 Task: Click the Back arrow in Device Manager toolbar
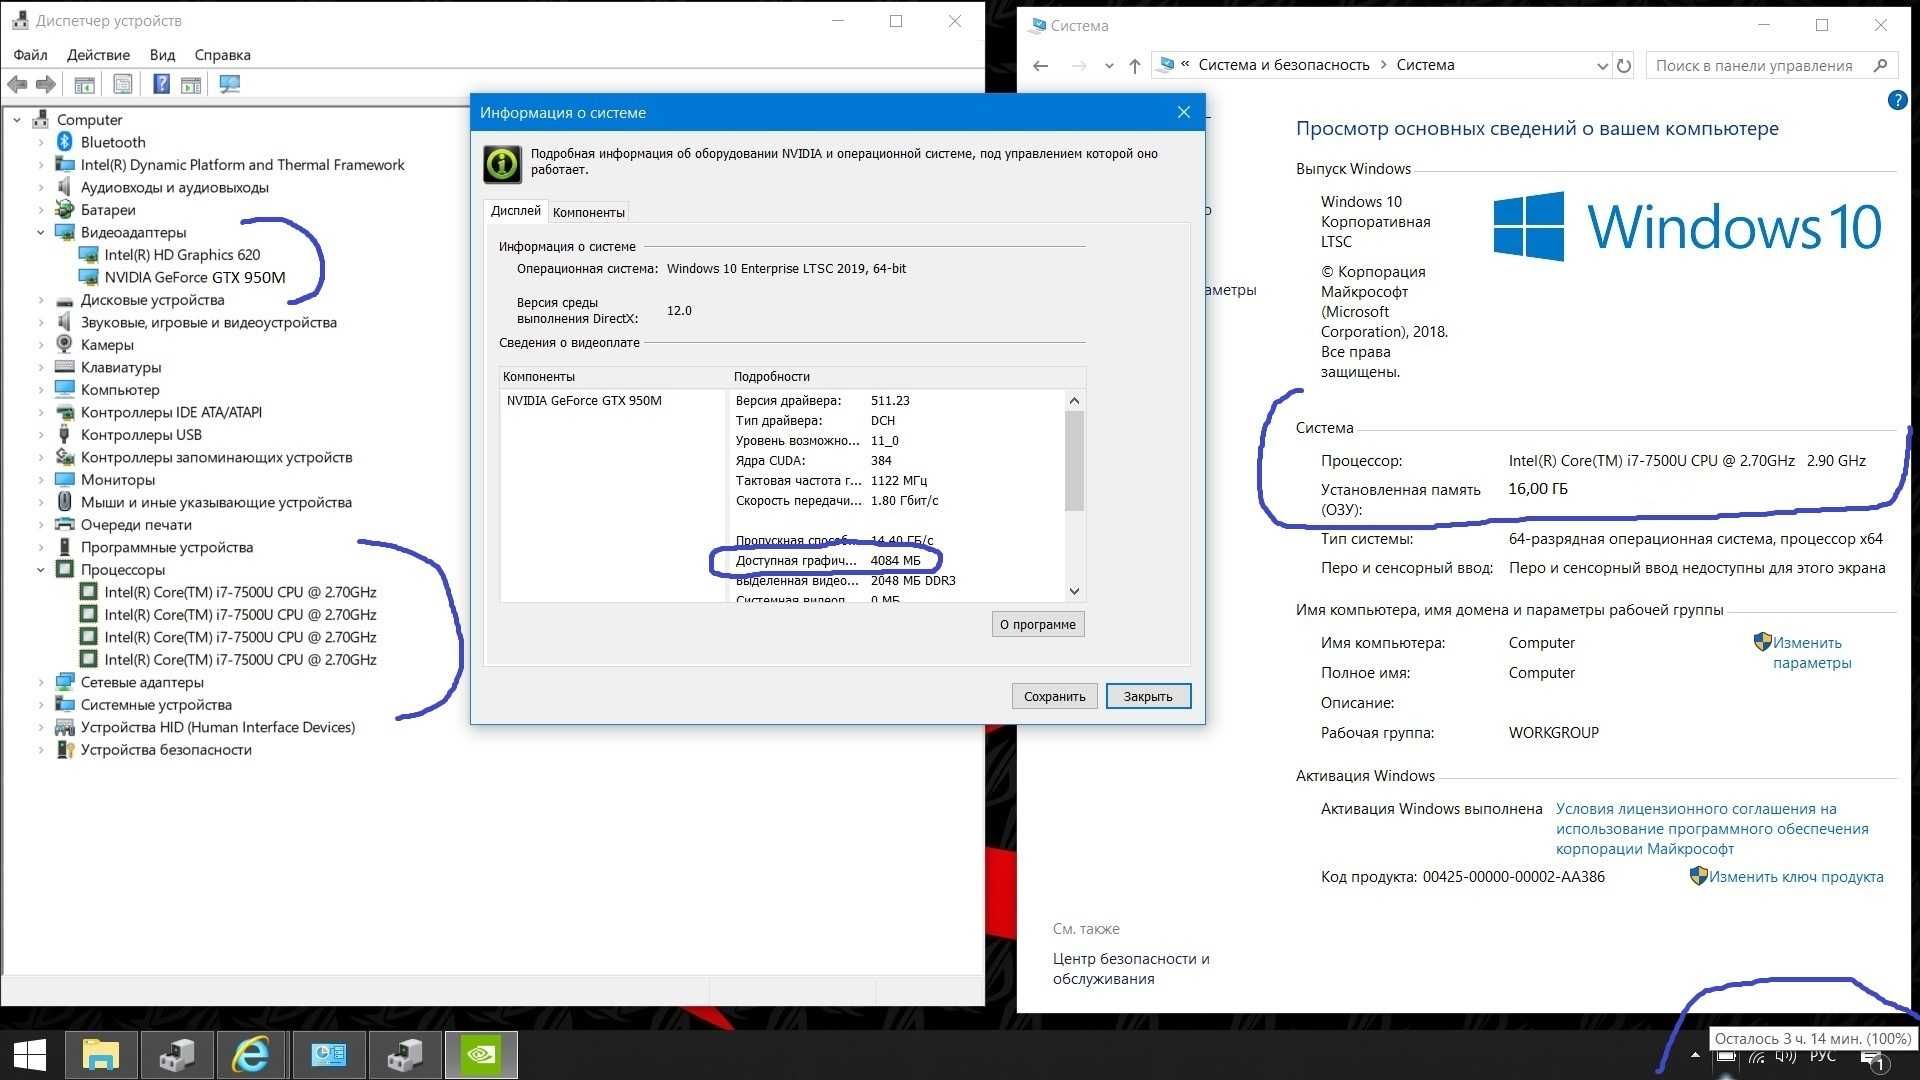point(17,85)
